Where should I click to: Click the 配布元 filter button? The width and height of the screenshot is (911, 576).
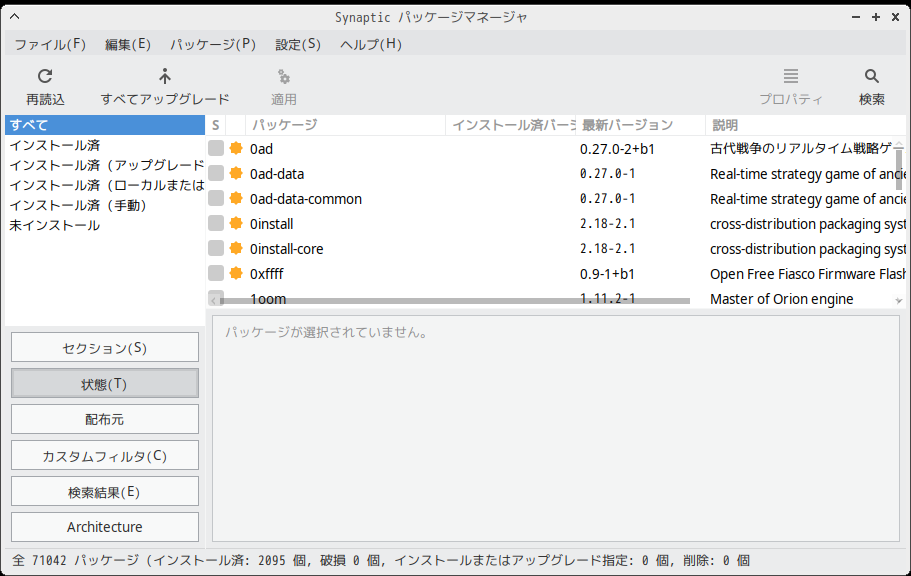[x=105, y=420]
